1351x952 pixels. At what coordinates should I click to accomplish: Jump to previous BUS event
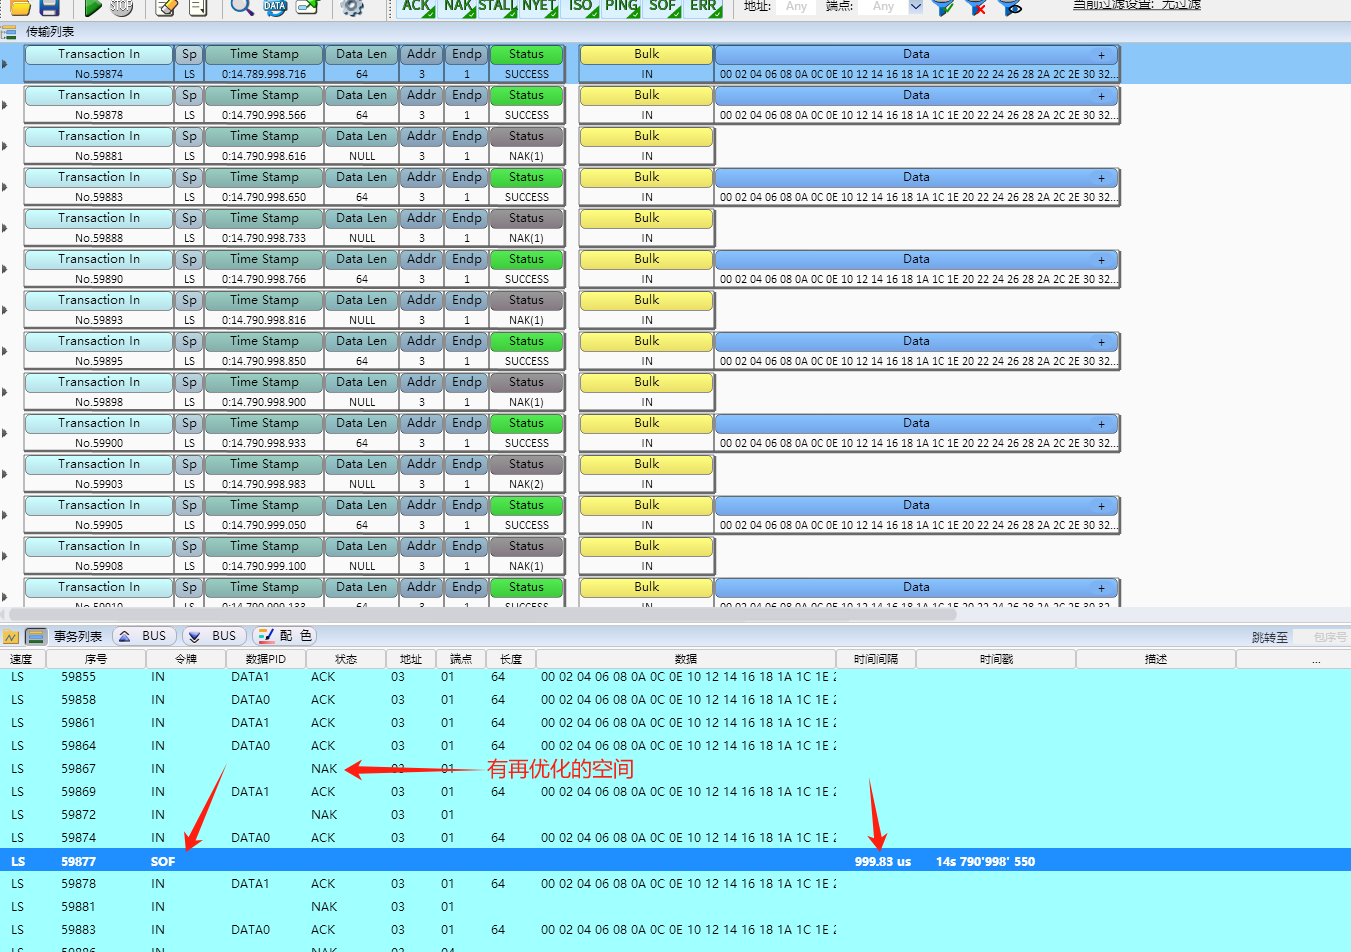coord(145,636)
